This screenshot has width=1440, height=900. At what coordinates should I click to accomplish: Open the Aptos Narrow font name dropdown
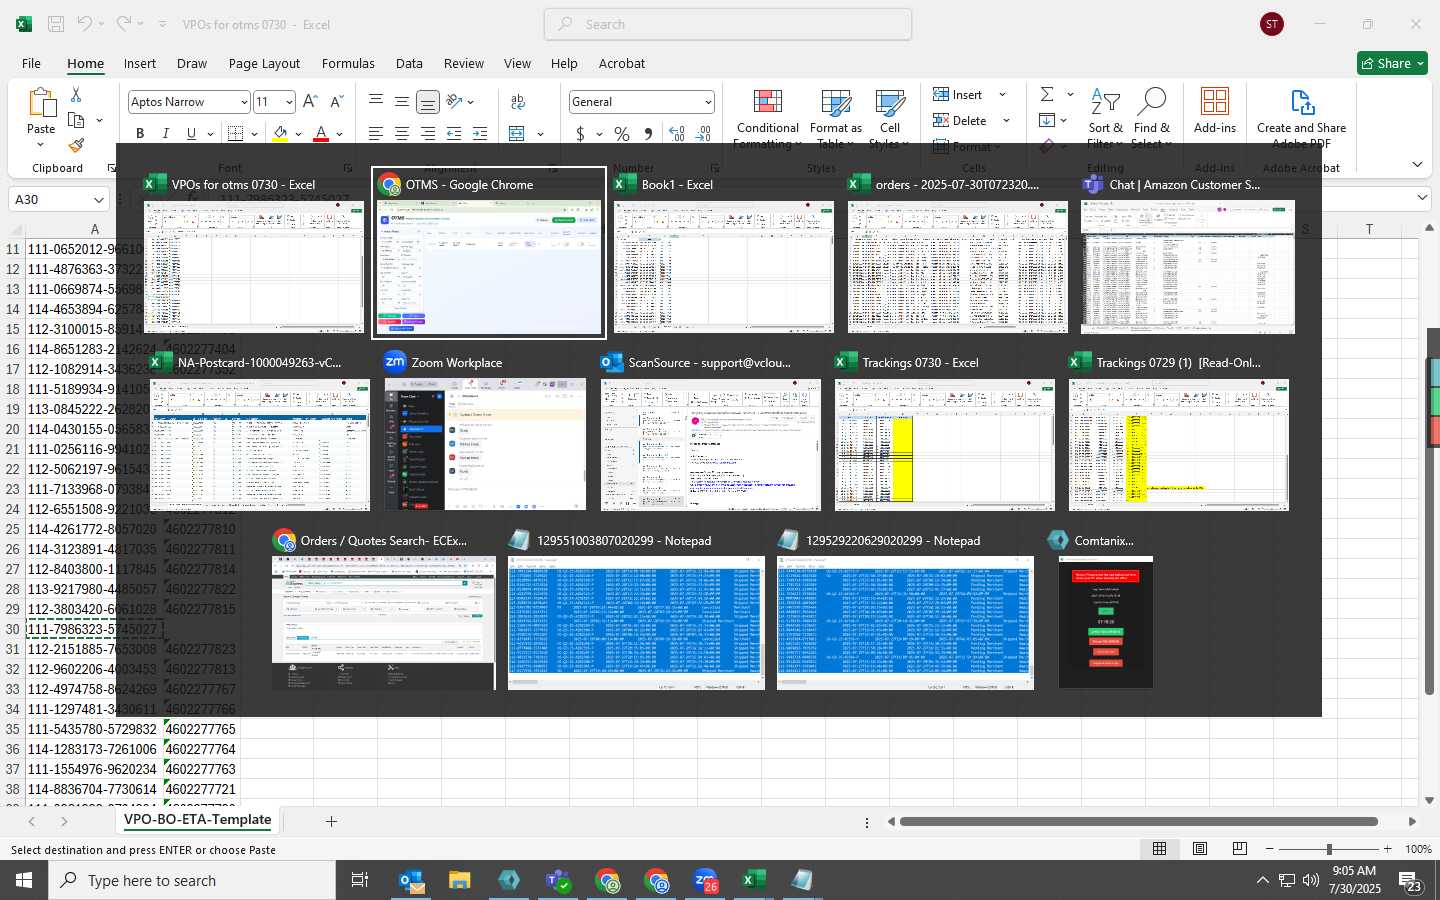tap(243, 102)
